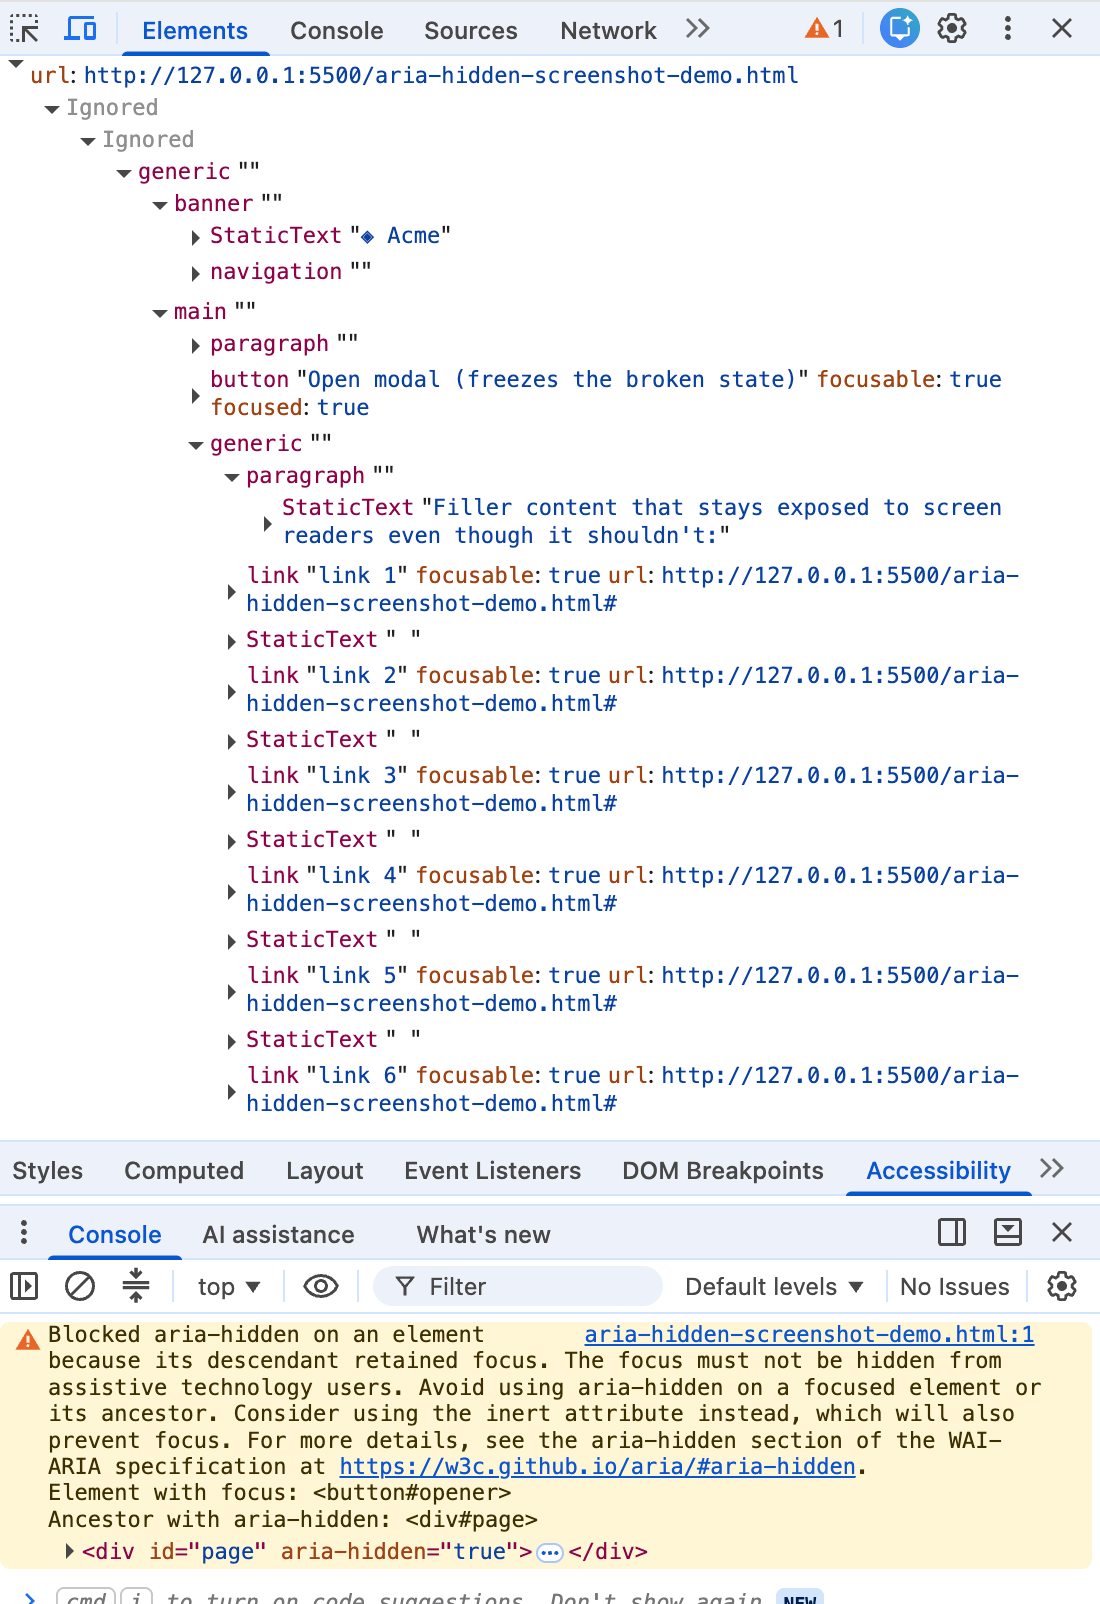Expand the link 1 node
Screen dimensions: 1100x1604
coord(232,591)
